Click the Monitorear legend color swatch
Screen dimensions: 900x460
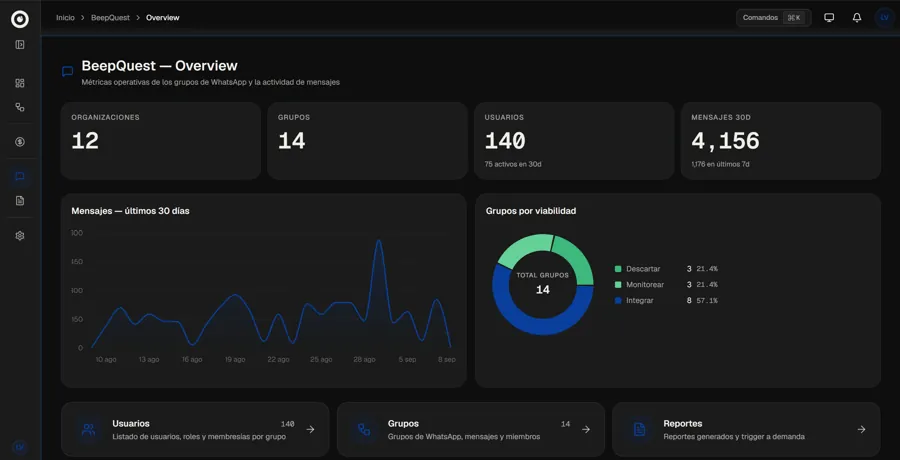618,284
